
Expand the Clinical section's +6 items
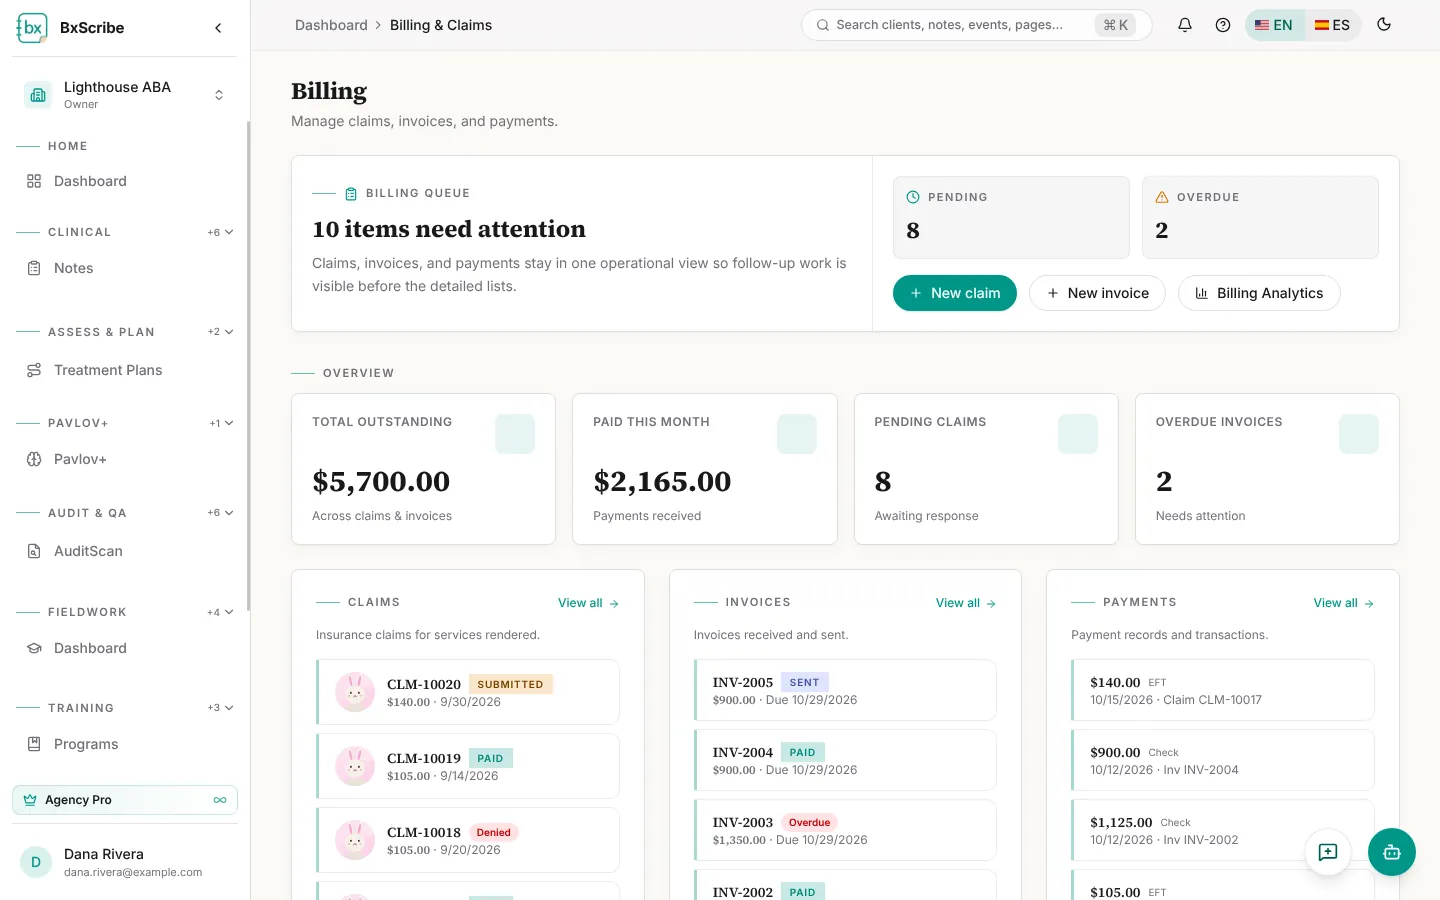coord(221,232)
